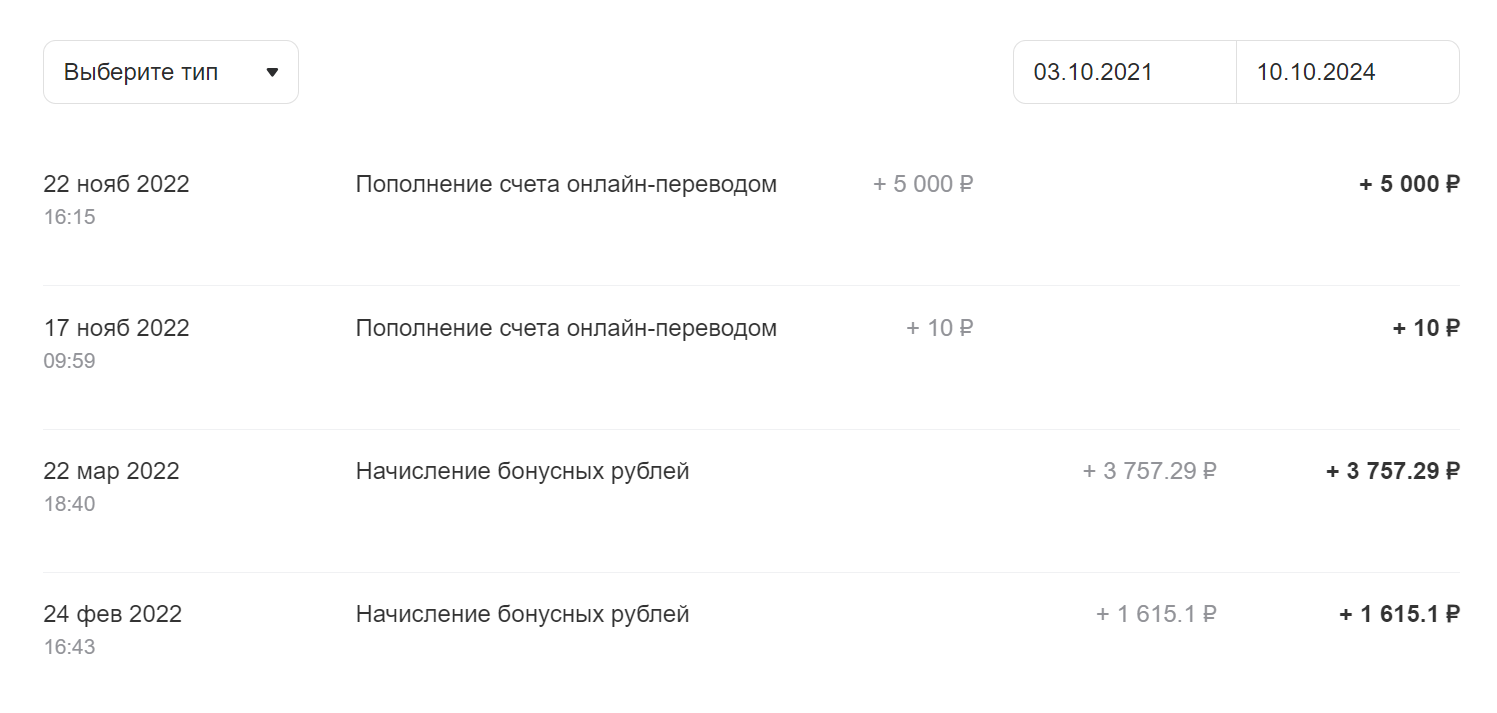The image size is (1497, 713).
Task: Open the transaction dated 22 нояб 2022
Action: pyautogui.click(x=117, y=184)
